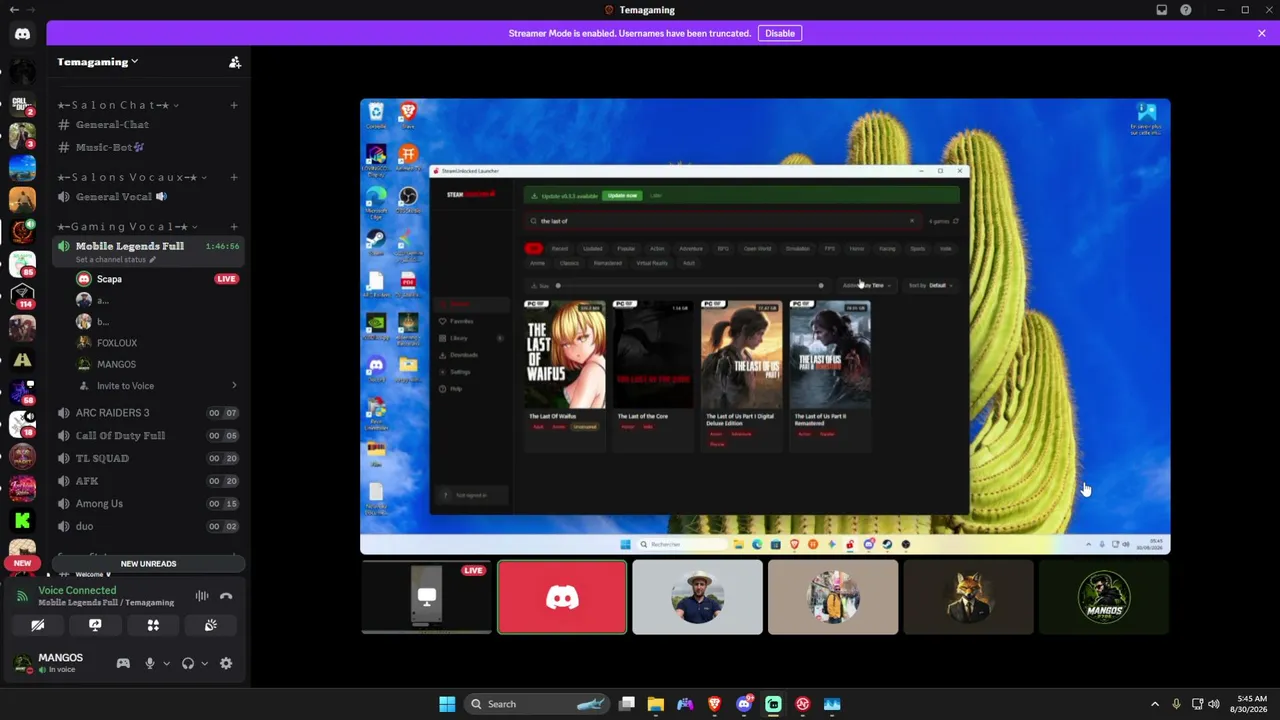Open Discord home direct messages icon

22,34
